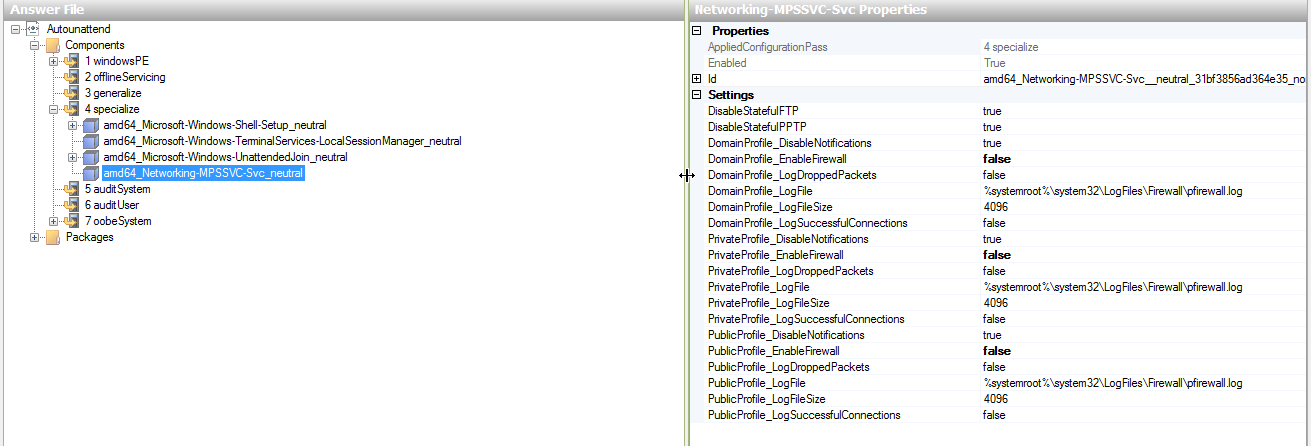Select the 2 offlineServicing pass icon

coord(71,77)
